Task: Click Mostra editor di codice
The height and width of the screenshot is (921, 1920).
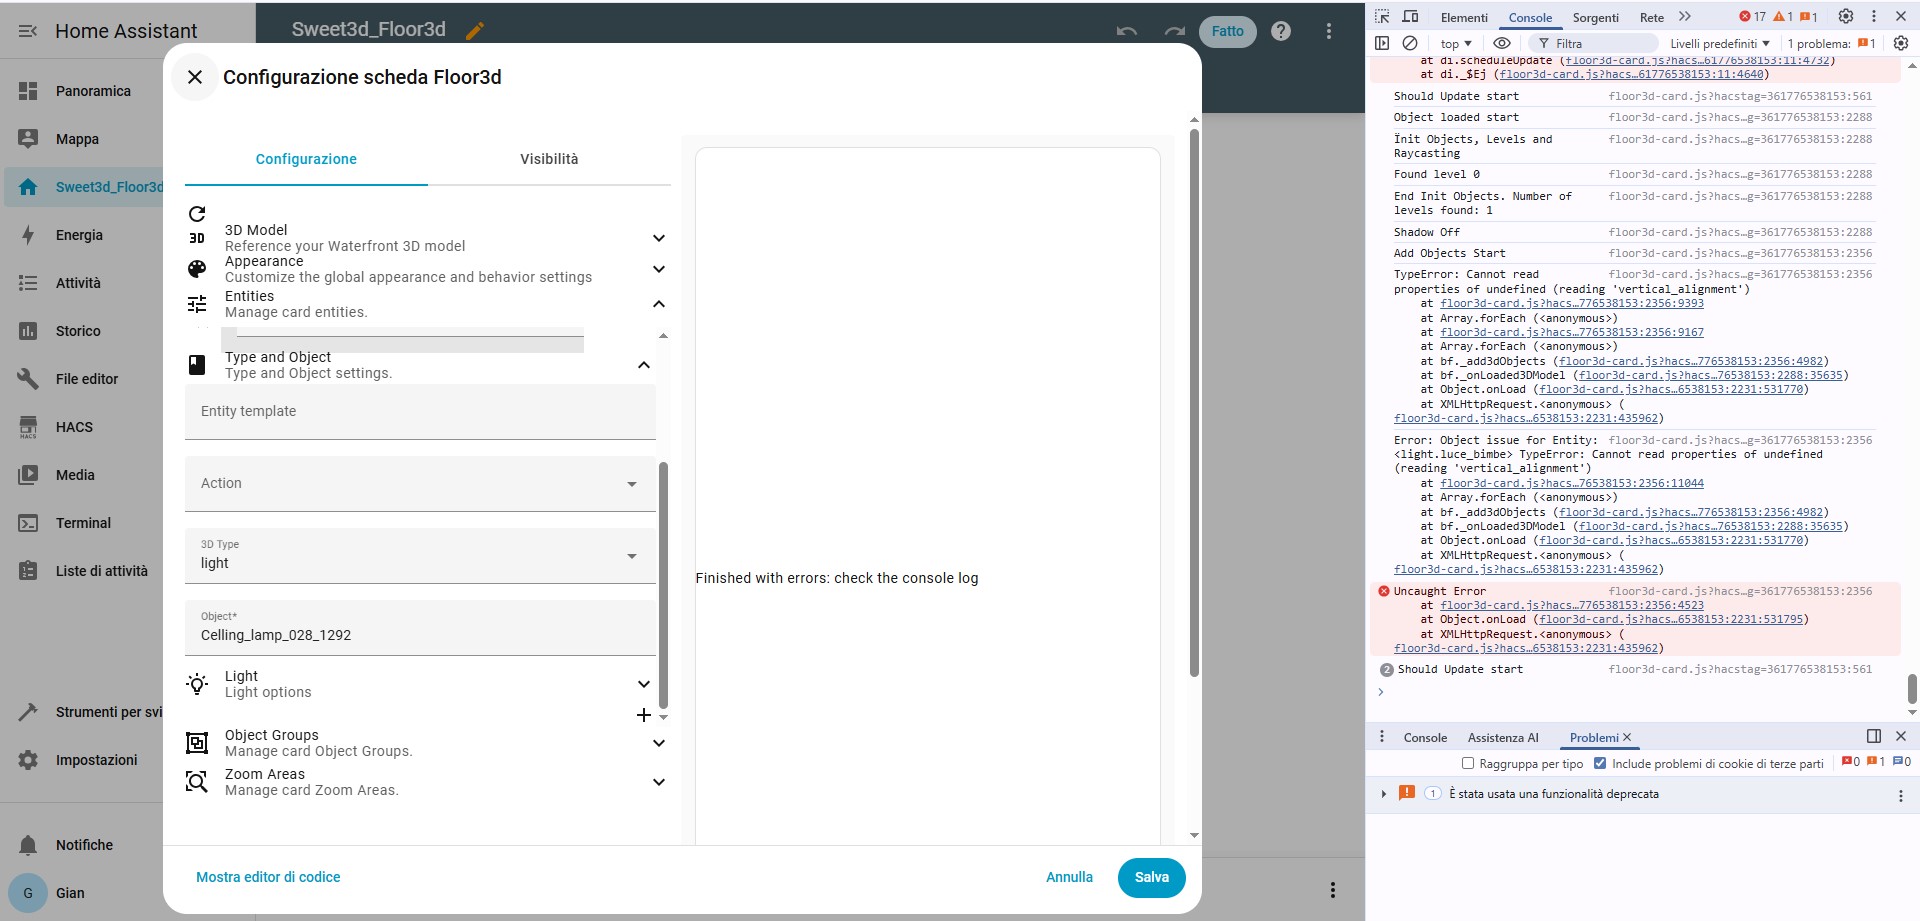Action: [x=268, y=877]
